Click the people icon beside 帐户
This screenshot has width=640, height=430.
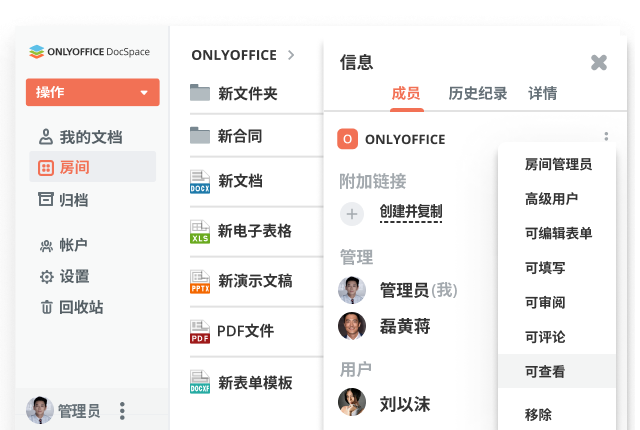point(46,246)
